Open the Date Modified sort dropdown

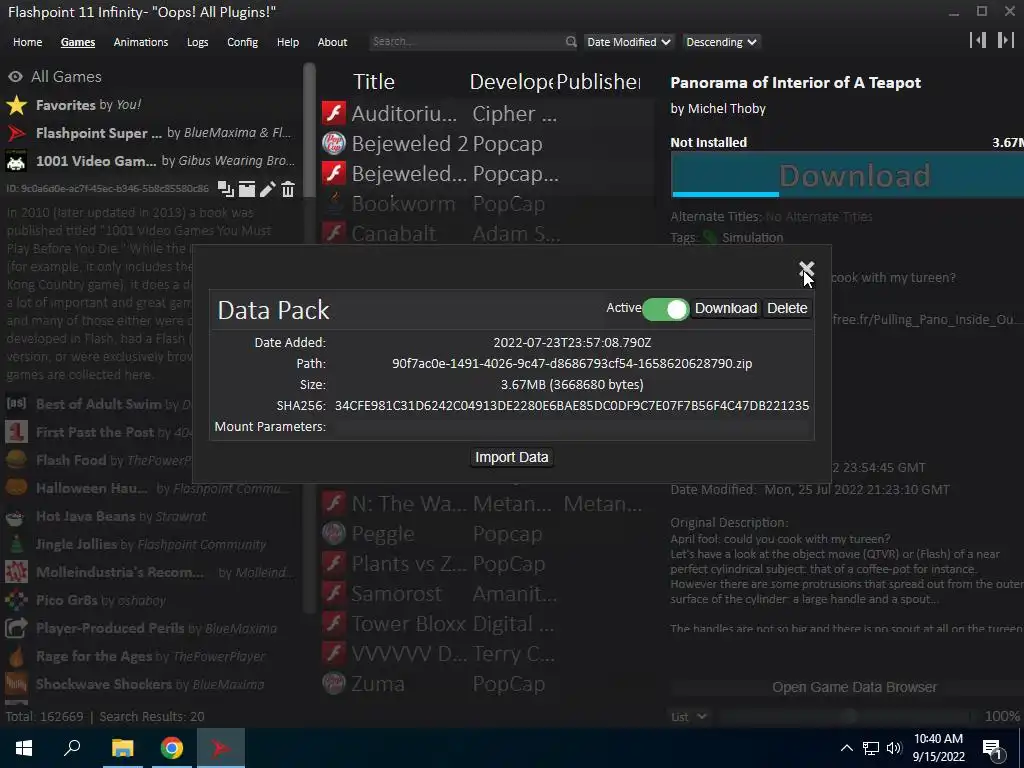click(x=628, y=42)
